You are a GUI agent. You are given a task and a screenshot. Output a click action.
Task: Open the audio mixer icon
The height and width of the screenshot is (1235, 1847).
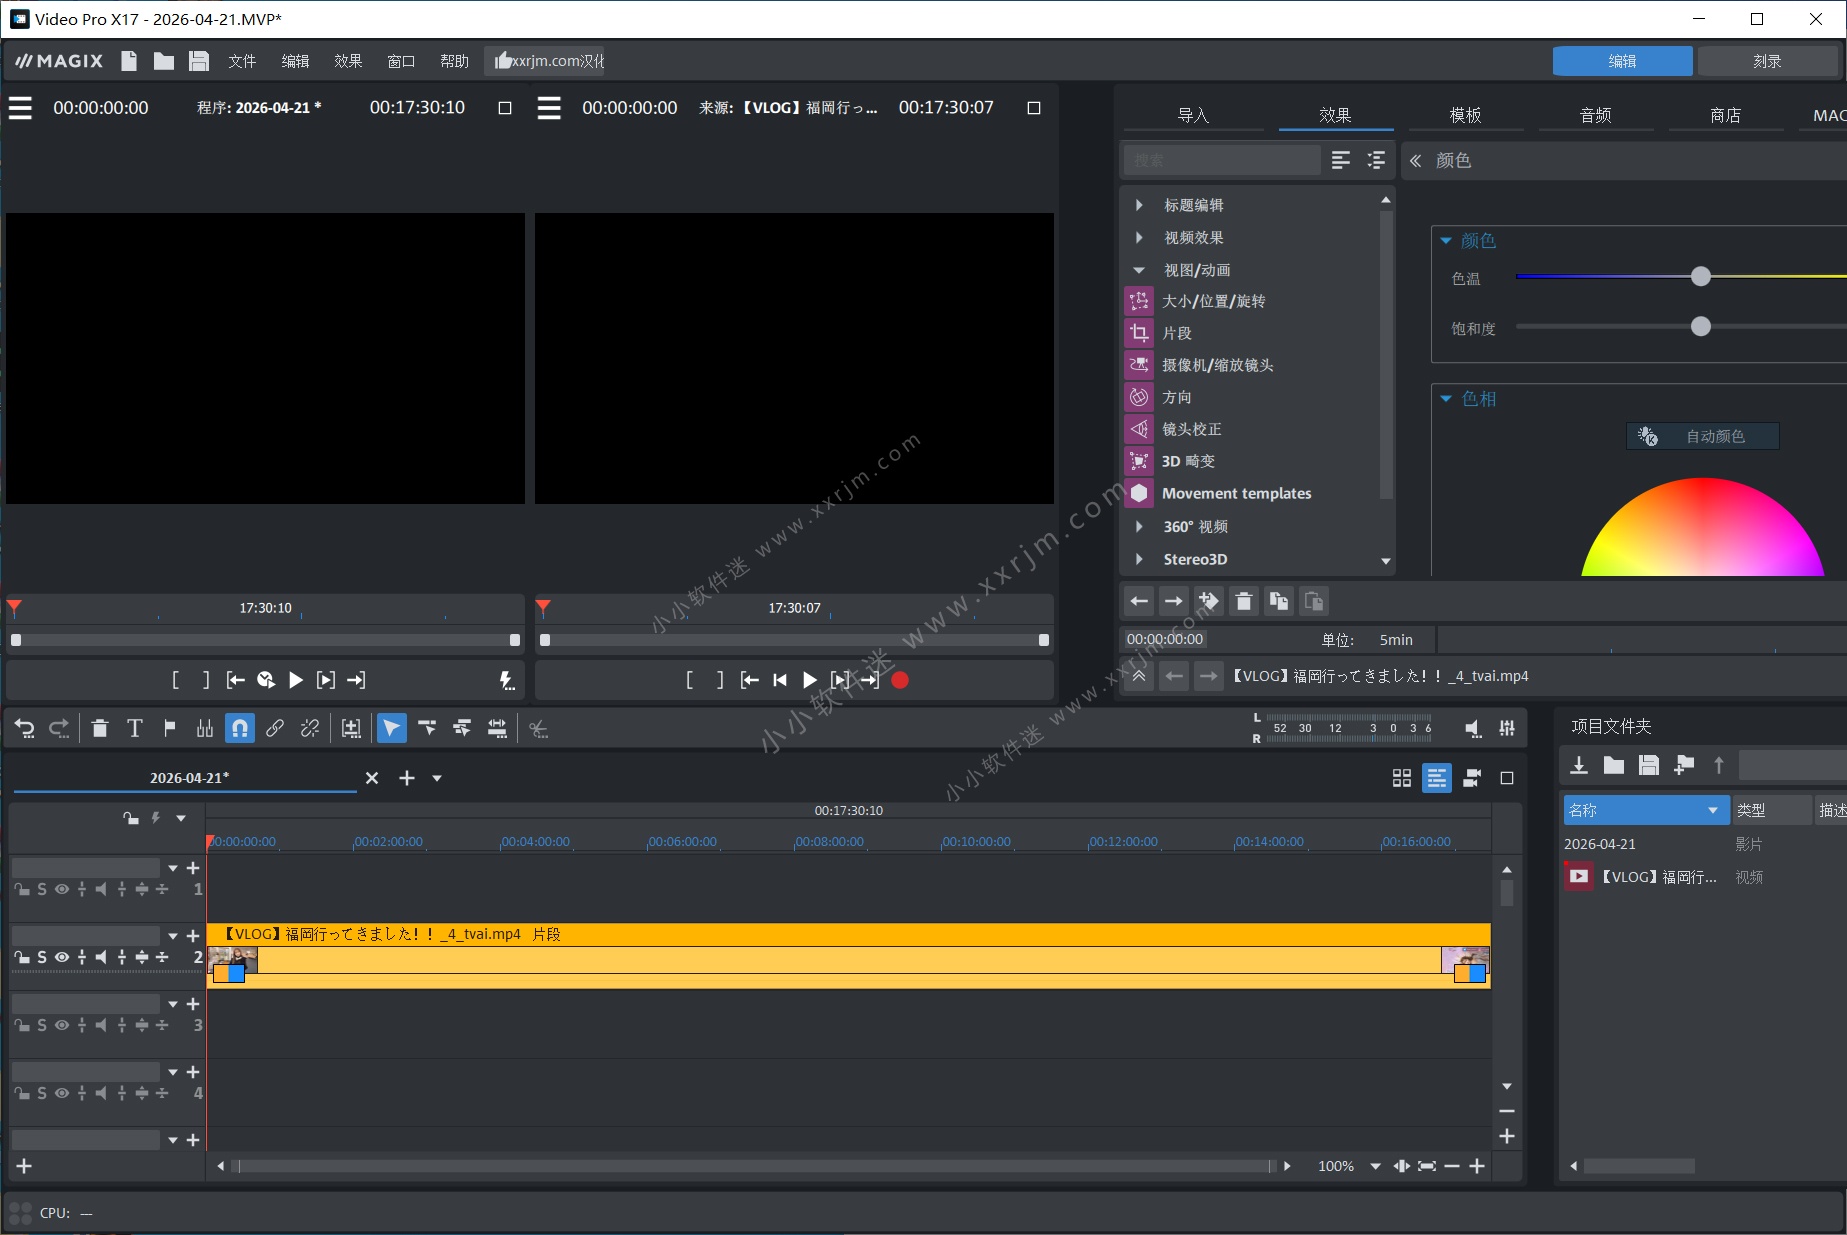point(1507,729)
